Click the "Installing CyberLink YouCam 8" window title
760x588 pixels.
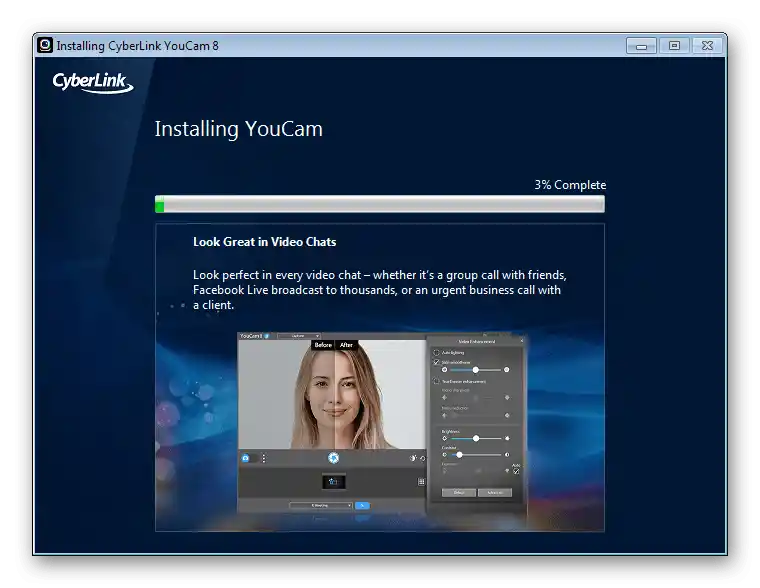click(138, 46)
